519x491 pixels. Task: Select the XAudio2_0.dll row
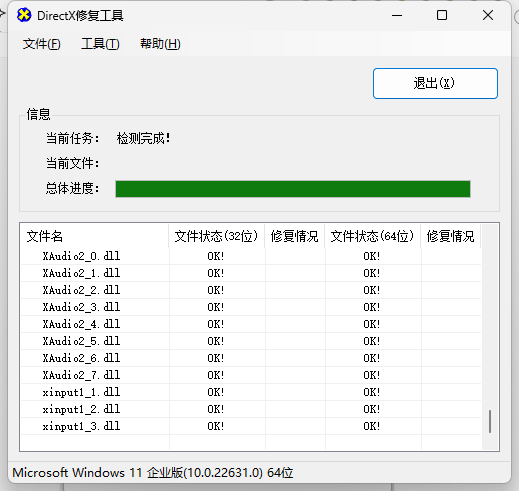tap(251, 256)
